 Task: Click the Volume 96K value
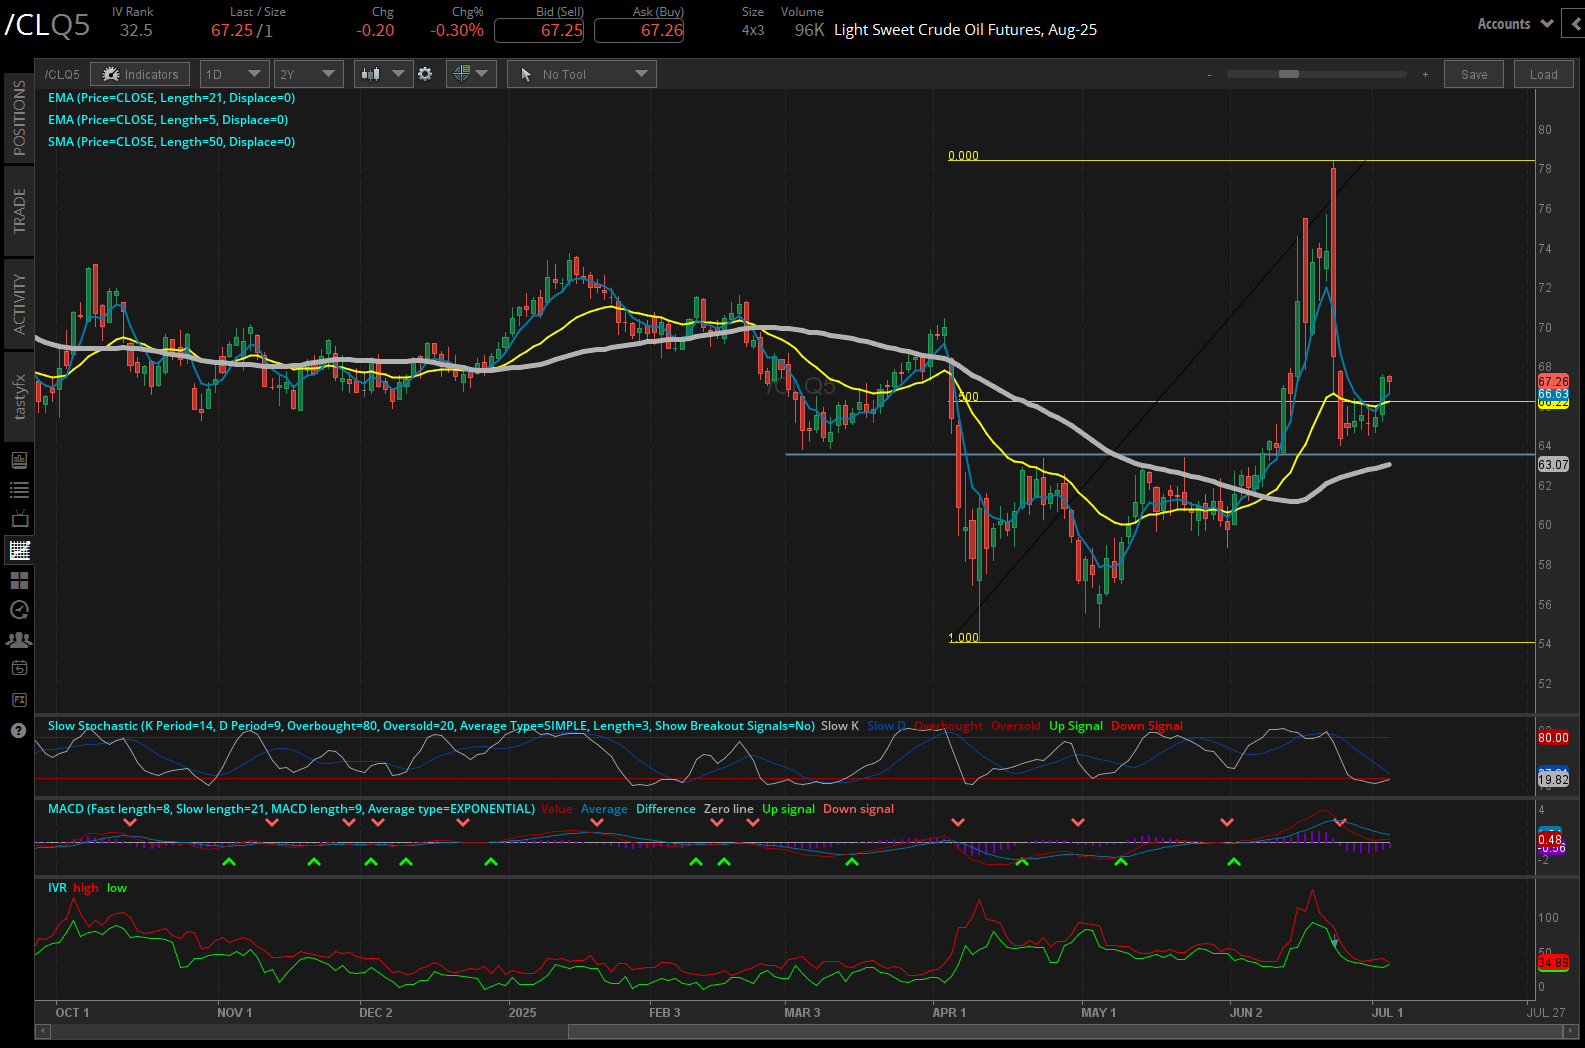tap(809, 30)
